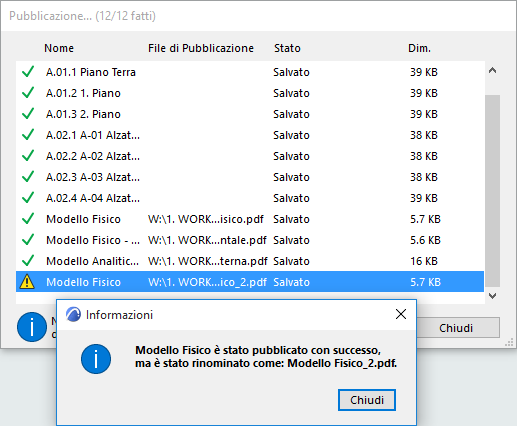Select the A.02.1 A-01 Alzat... row
The height and width of the screenshot is (426, 517).
(250, 135)
